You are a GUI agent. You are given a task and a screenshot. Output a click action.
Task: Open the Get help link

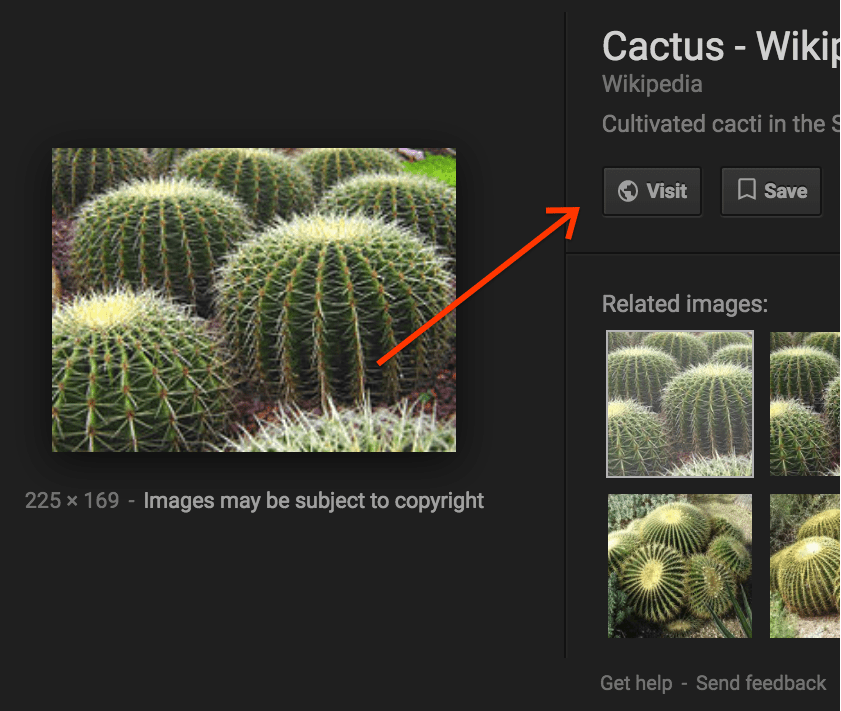coord(635,683)
